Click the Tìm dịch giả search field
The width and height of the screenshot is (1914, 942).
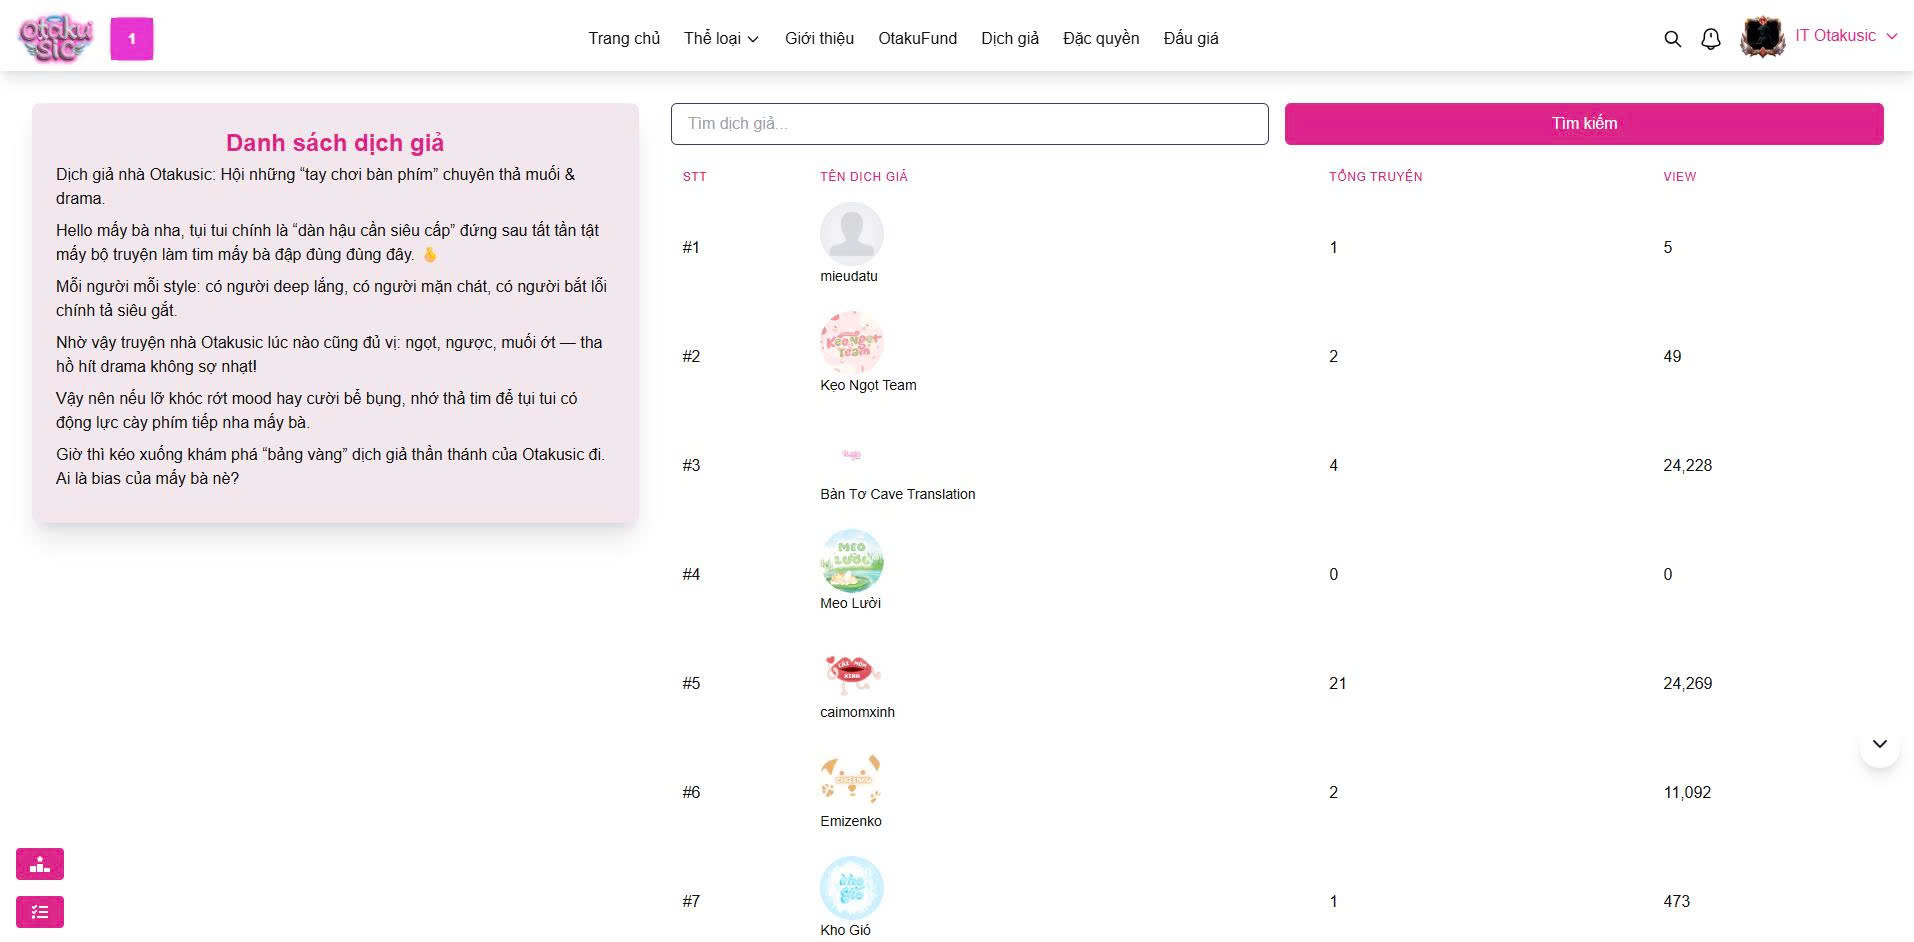(969, 124)
